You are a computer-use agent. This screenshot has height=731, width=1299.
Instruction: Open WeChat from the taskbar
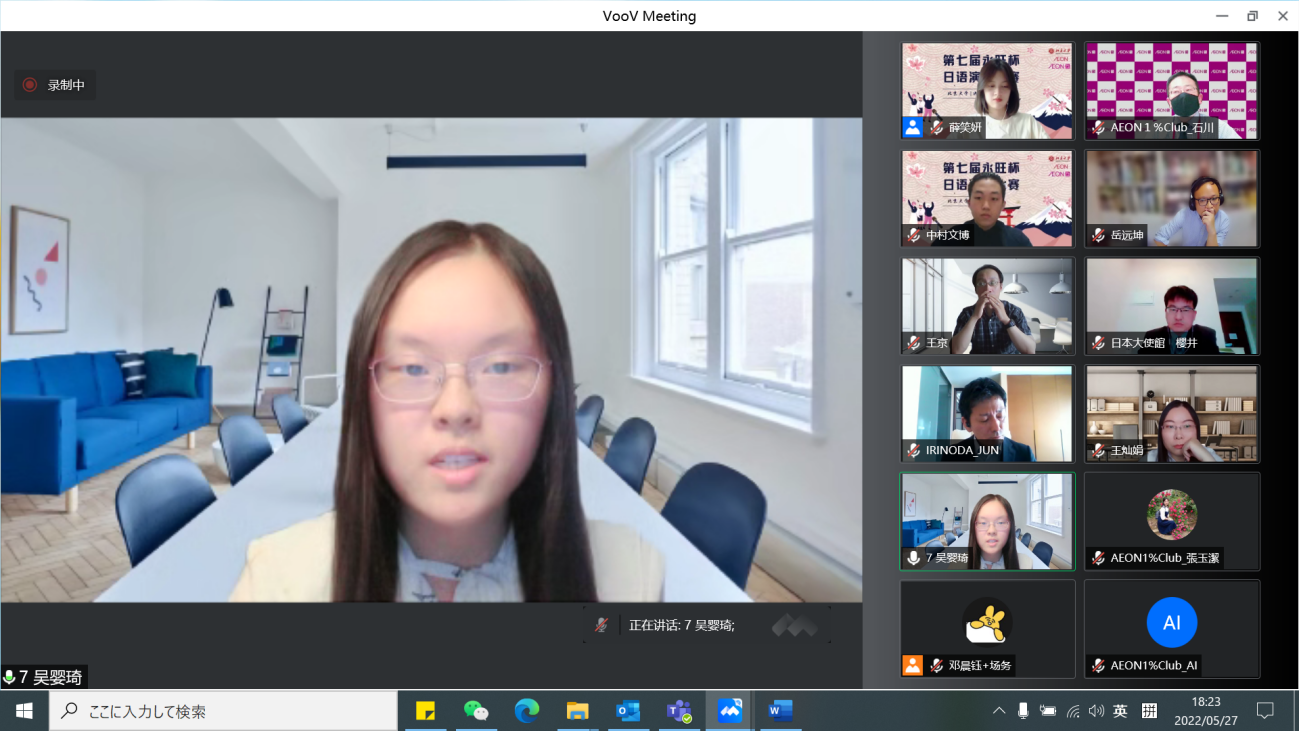pyautogui.click(x=475, y=711)
